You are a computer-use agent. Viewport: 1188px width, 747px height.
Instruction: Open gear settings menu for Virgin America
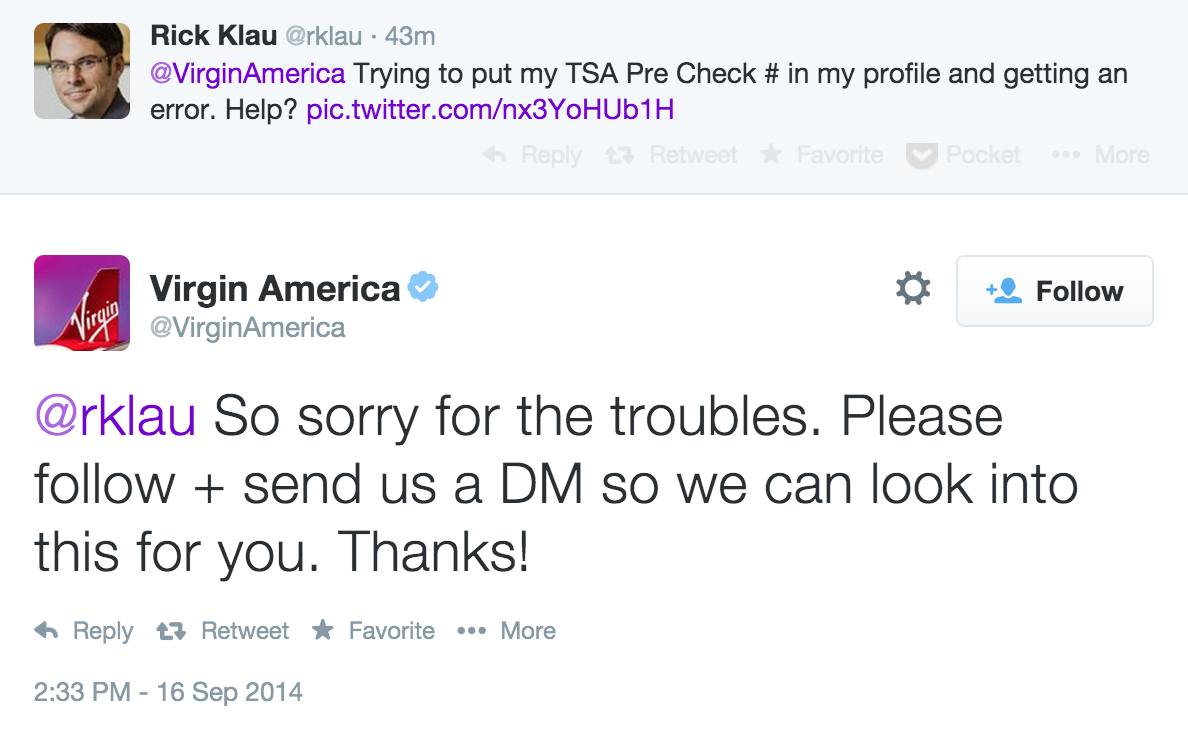click(x=913, y=289)
